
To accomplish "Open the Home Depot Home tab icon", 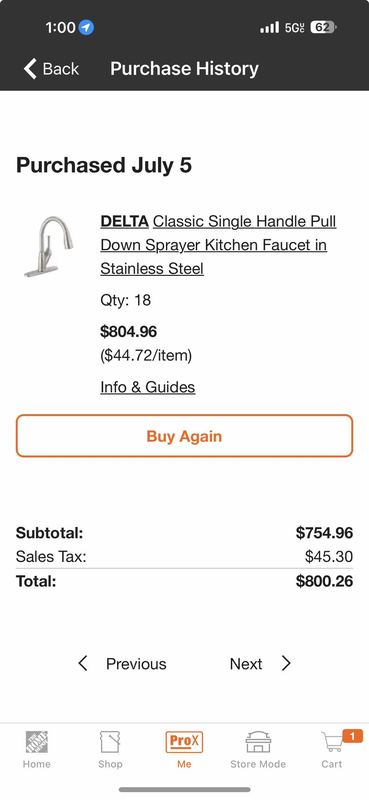I will tap(37, 742).
